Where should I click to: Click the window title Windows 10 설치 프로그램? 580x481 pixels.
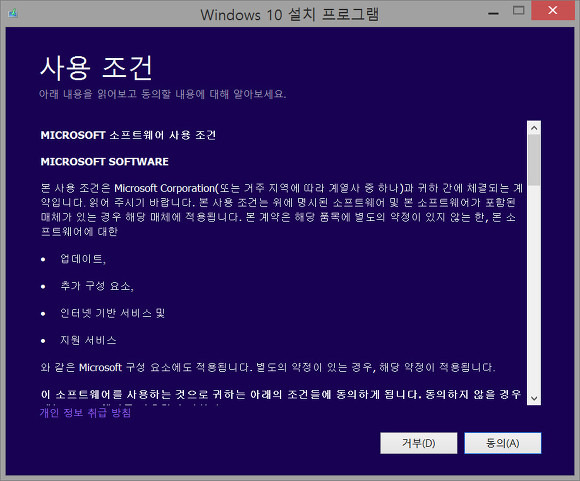coord(290,15)
